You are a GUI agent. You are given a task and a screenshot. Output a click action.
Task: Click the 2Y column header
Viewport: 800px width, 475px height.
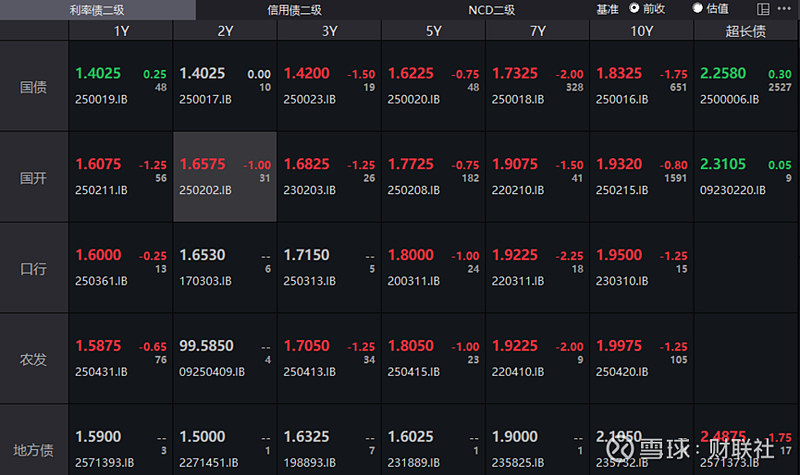point(225,31)
